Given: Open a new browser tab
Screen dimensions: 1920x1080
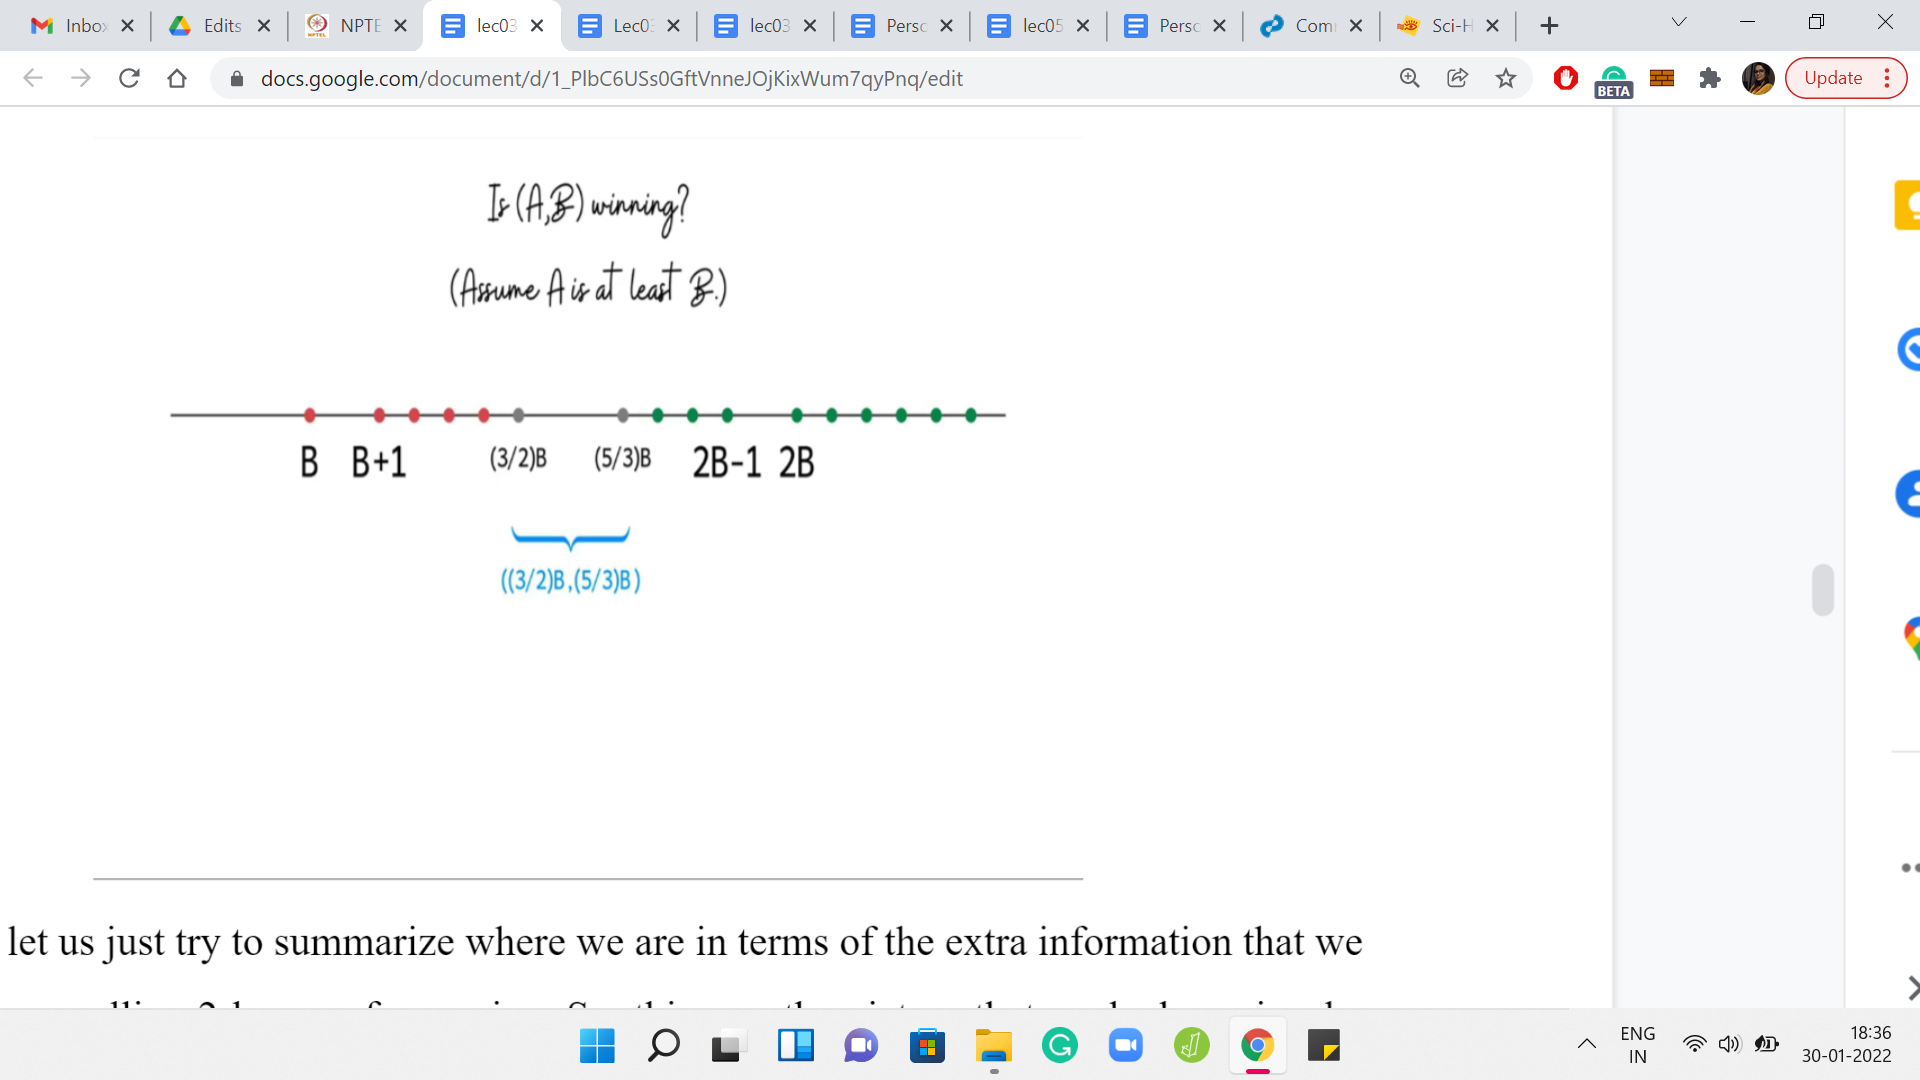Looking at the screenshot, I should click(x=1549, y=26).
